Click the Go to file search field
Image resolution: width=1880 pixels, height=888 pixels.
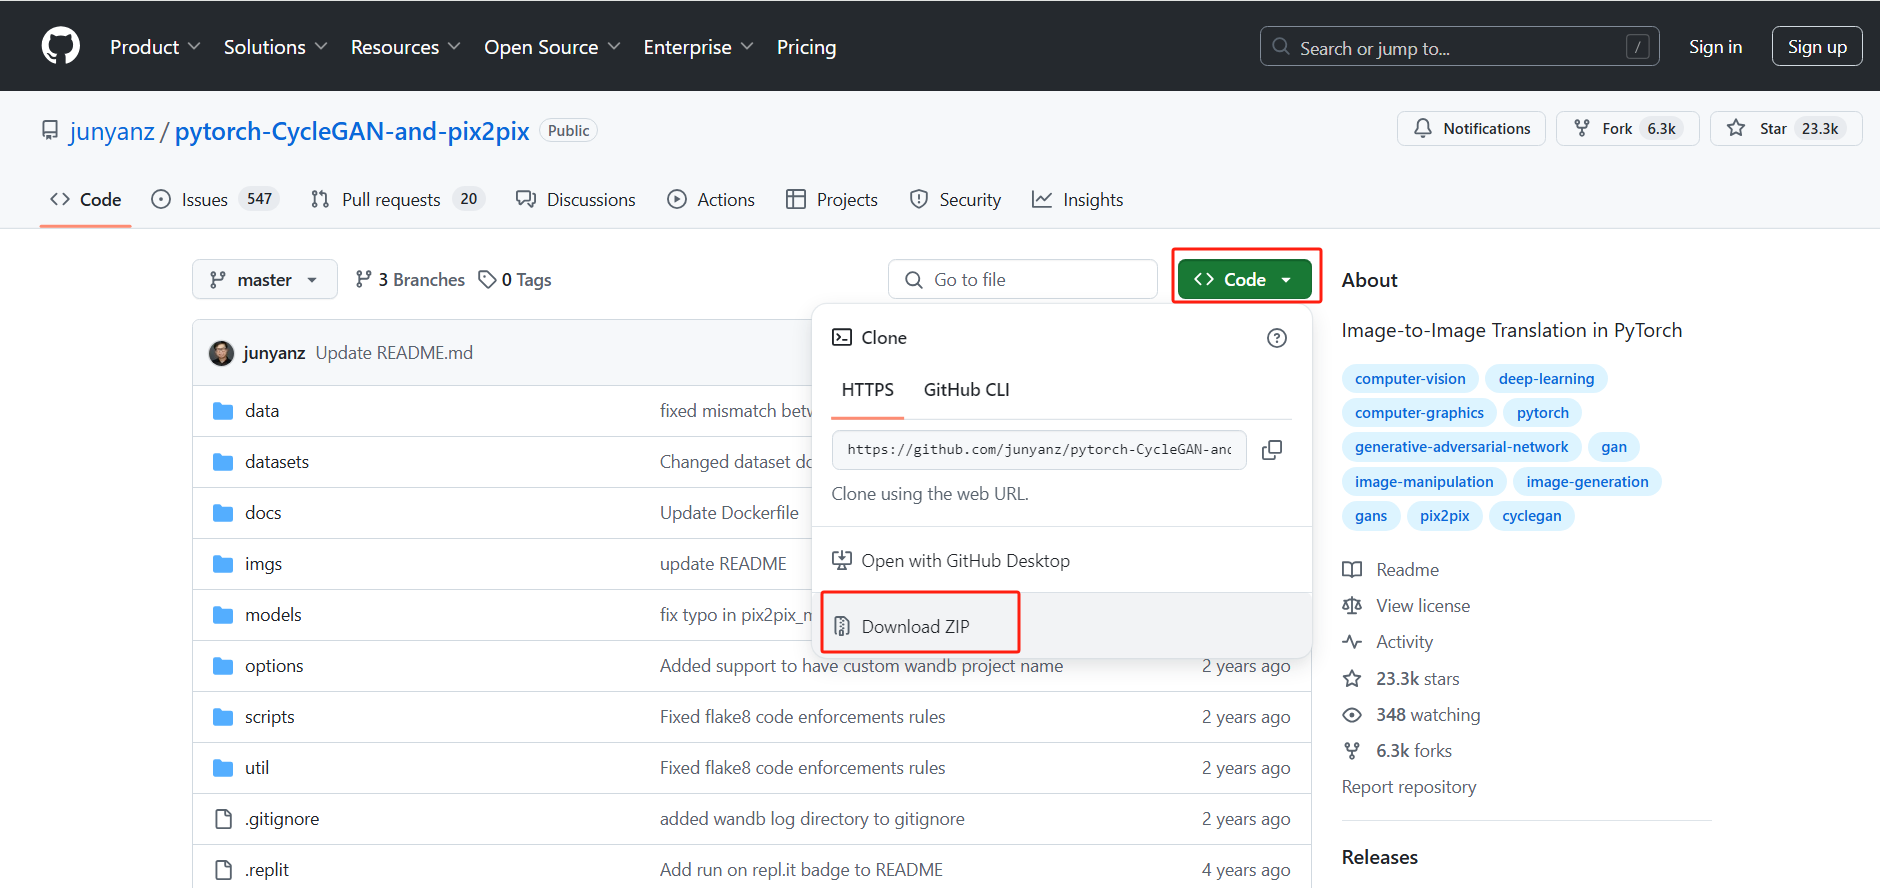click(x=1023, y=280)
